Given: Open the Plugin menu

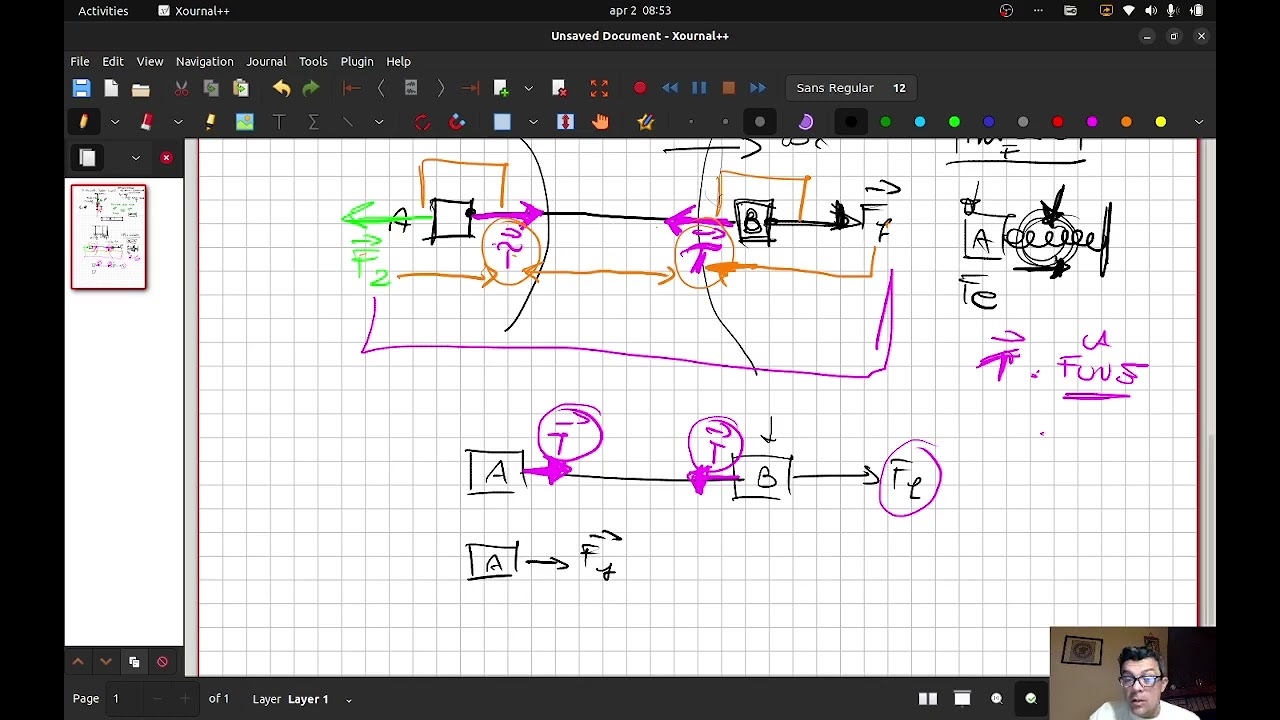Looking at the screenshot, I should pyautogui.click(x=357, y=61).
